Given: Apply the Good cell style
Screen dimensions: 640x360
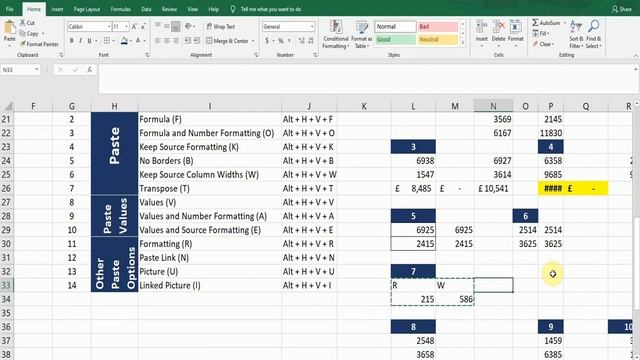Looking at the screenshot, I should click(x=395, y=40).
